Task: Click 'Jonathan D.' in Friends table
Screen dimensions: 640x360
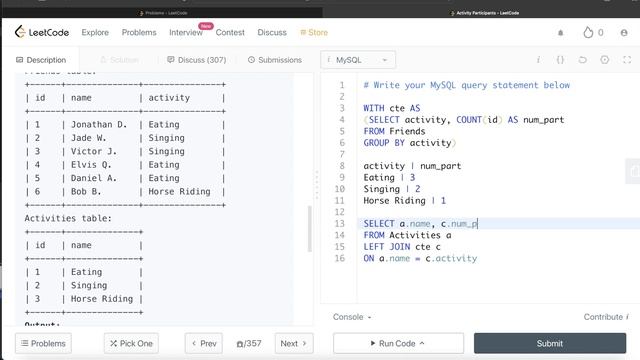Action: tap(99, 124)
